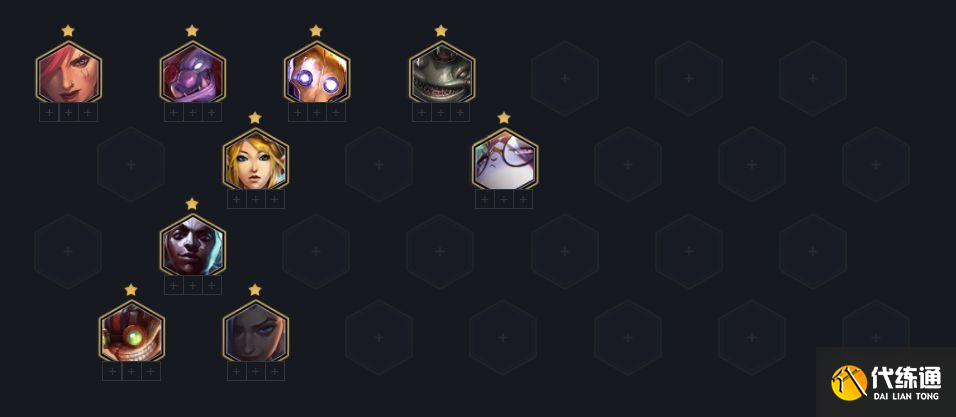This screenshot has width=956, height=417.
Task: Add first item under red-haired champion
Action: (x=49, y=112)
